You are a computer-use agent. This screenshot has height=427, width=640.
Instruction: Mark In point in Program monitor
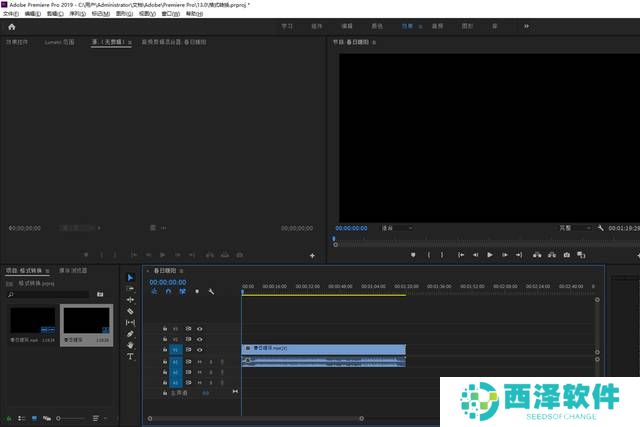(x=429, y=255)
